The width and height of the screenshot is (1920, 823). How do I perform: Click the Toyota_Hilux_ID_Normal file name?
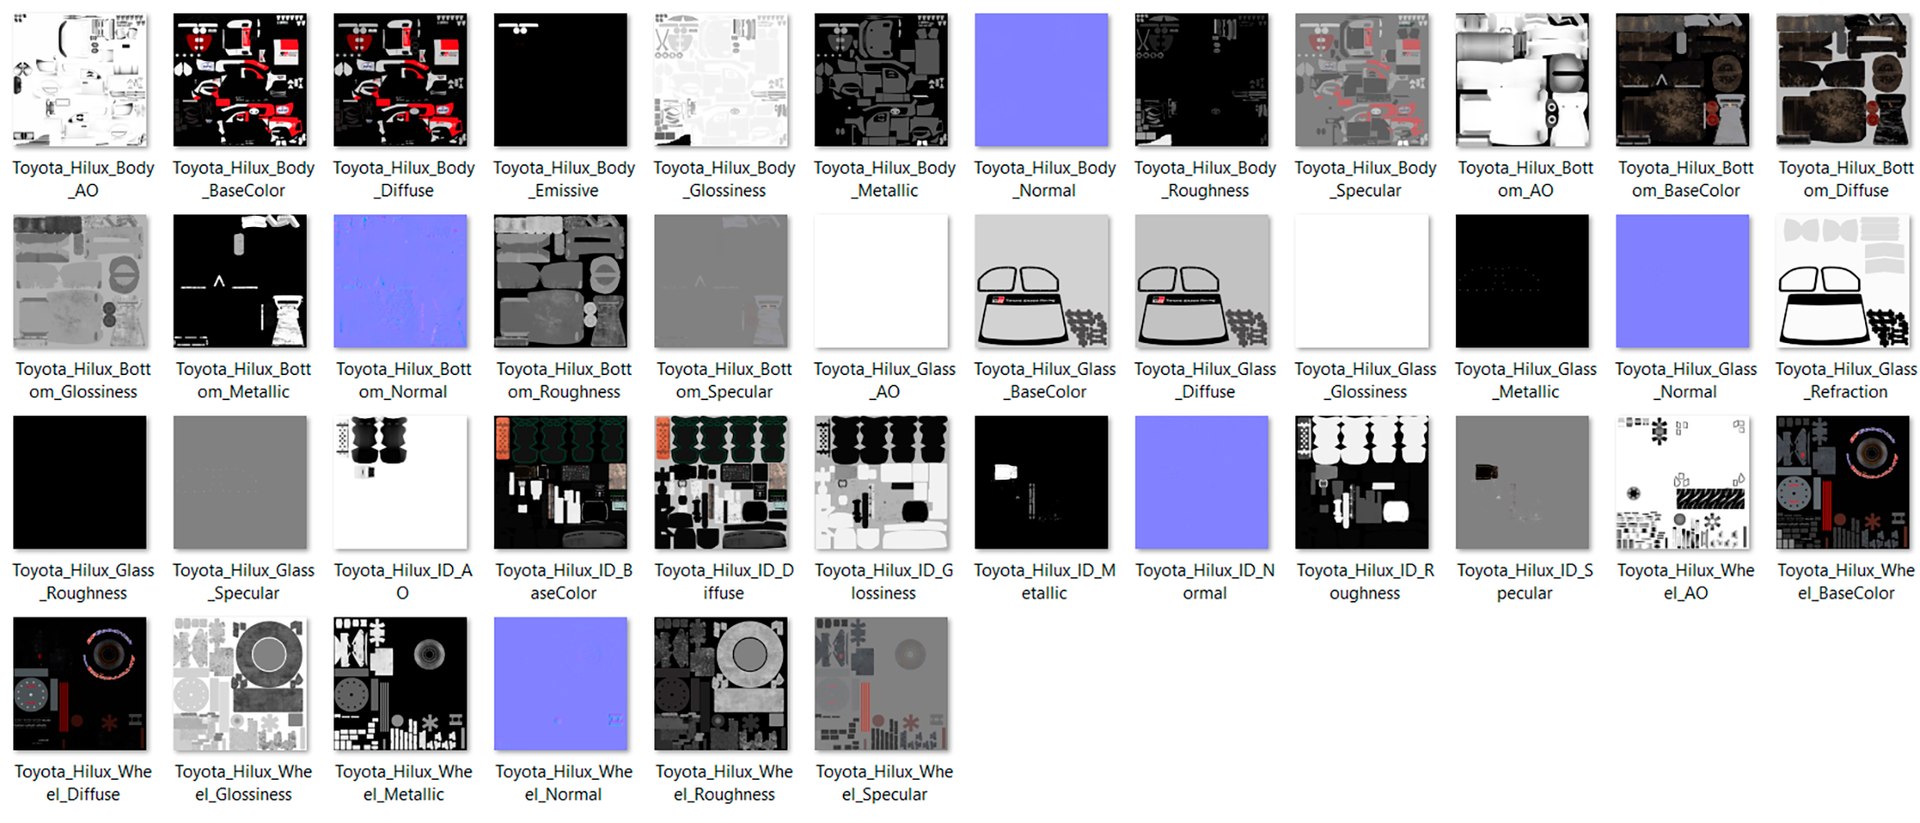1205,582
